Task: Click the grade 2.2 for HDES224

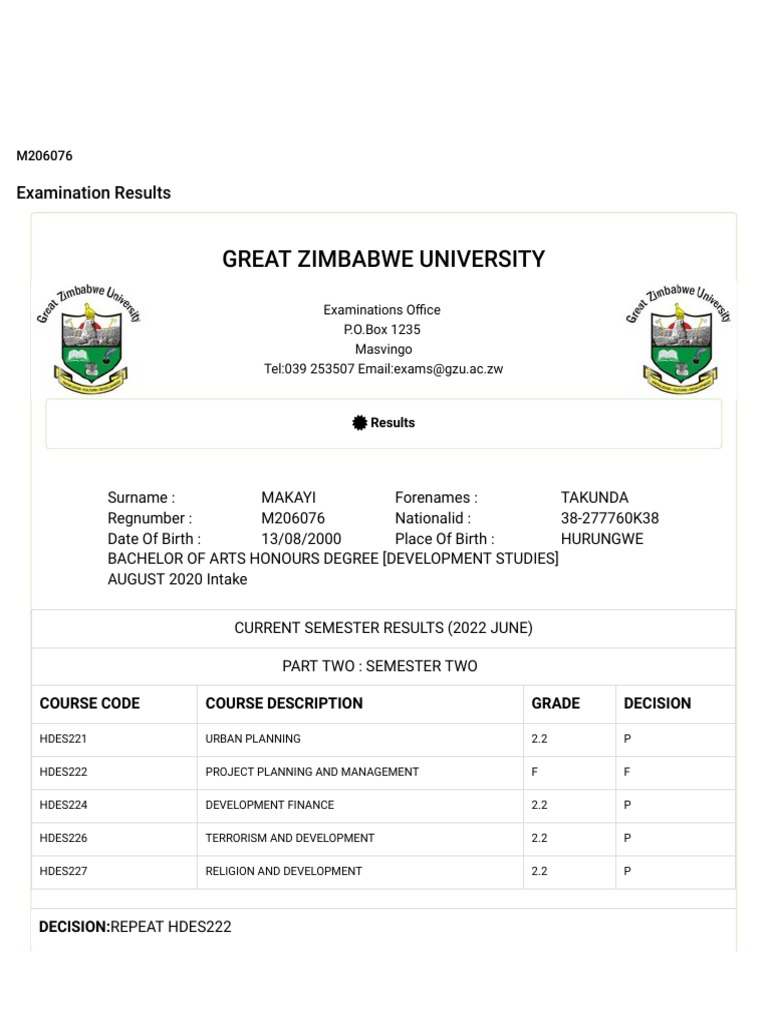Action: tap(539, 805)
